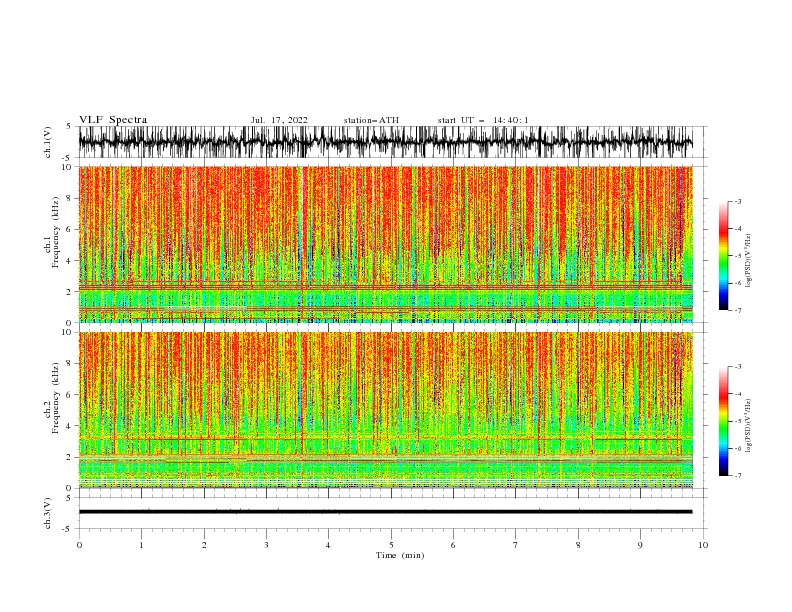The width and height of the screenshot is (792, 612).
Task: Click the ch.1 frequency axis 8 kHz tick label
Action: click(x=69, y=198)
